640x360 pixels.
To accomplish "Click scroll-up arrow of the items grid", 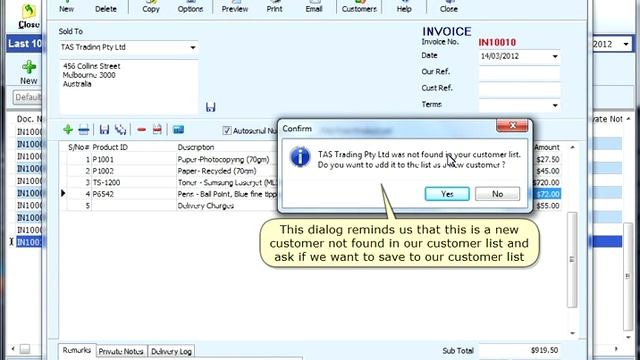I will [572, 147].
